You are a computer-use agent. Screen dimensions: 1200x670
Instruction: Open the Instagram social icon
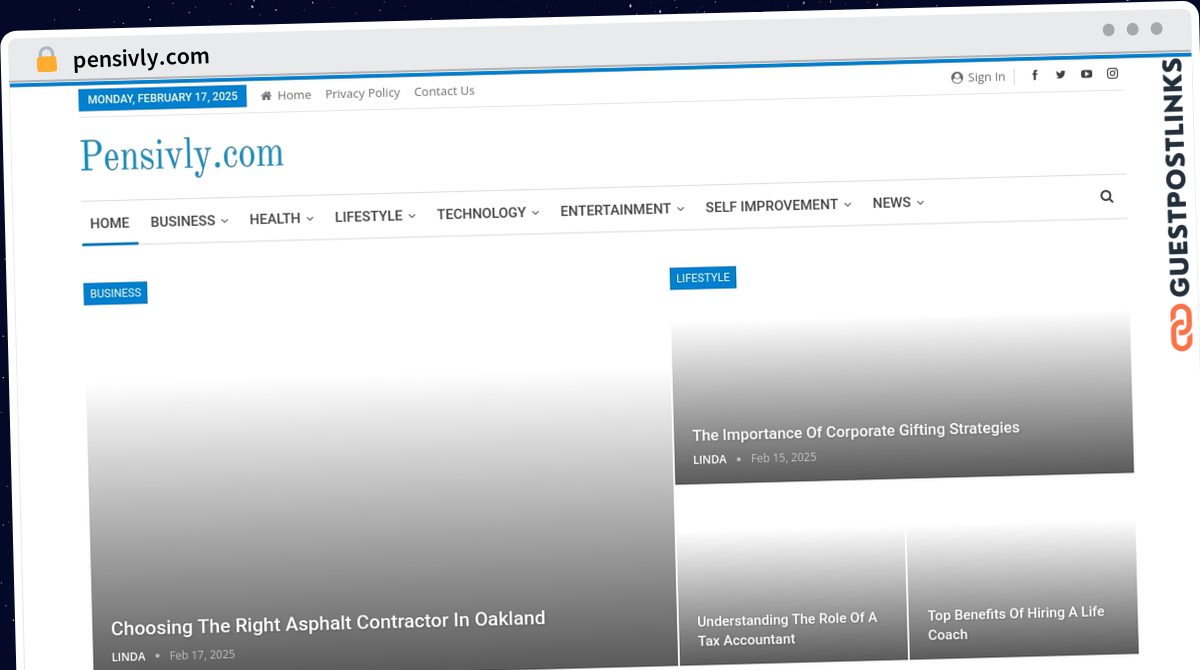coord(1112,73)
